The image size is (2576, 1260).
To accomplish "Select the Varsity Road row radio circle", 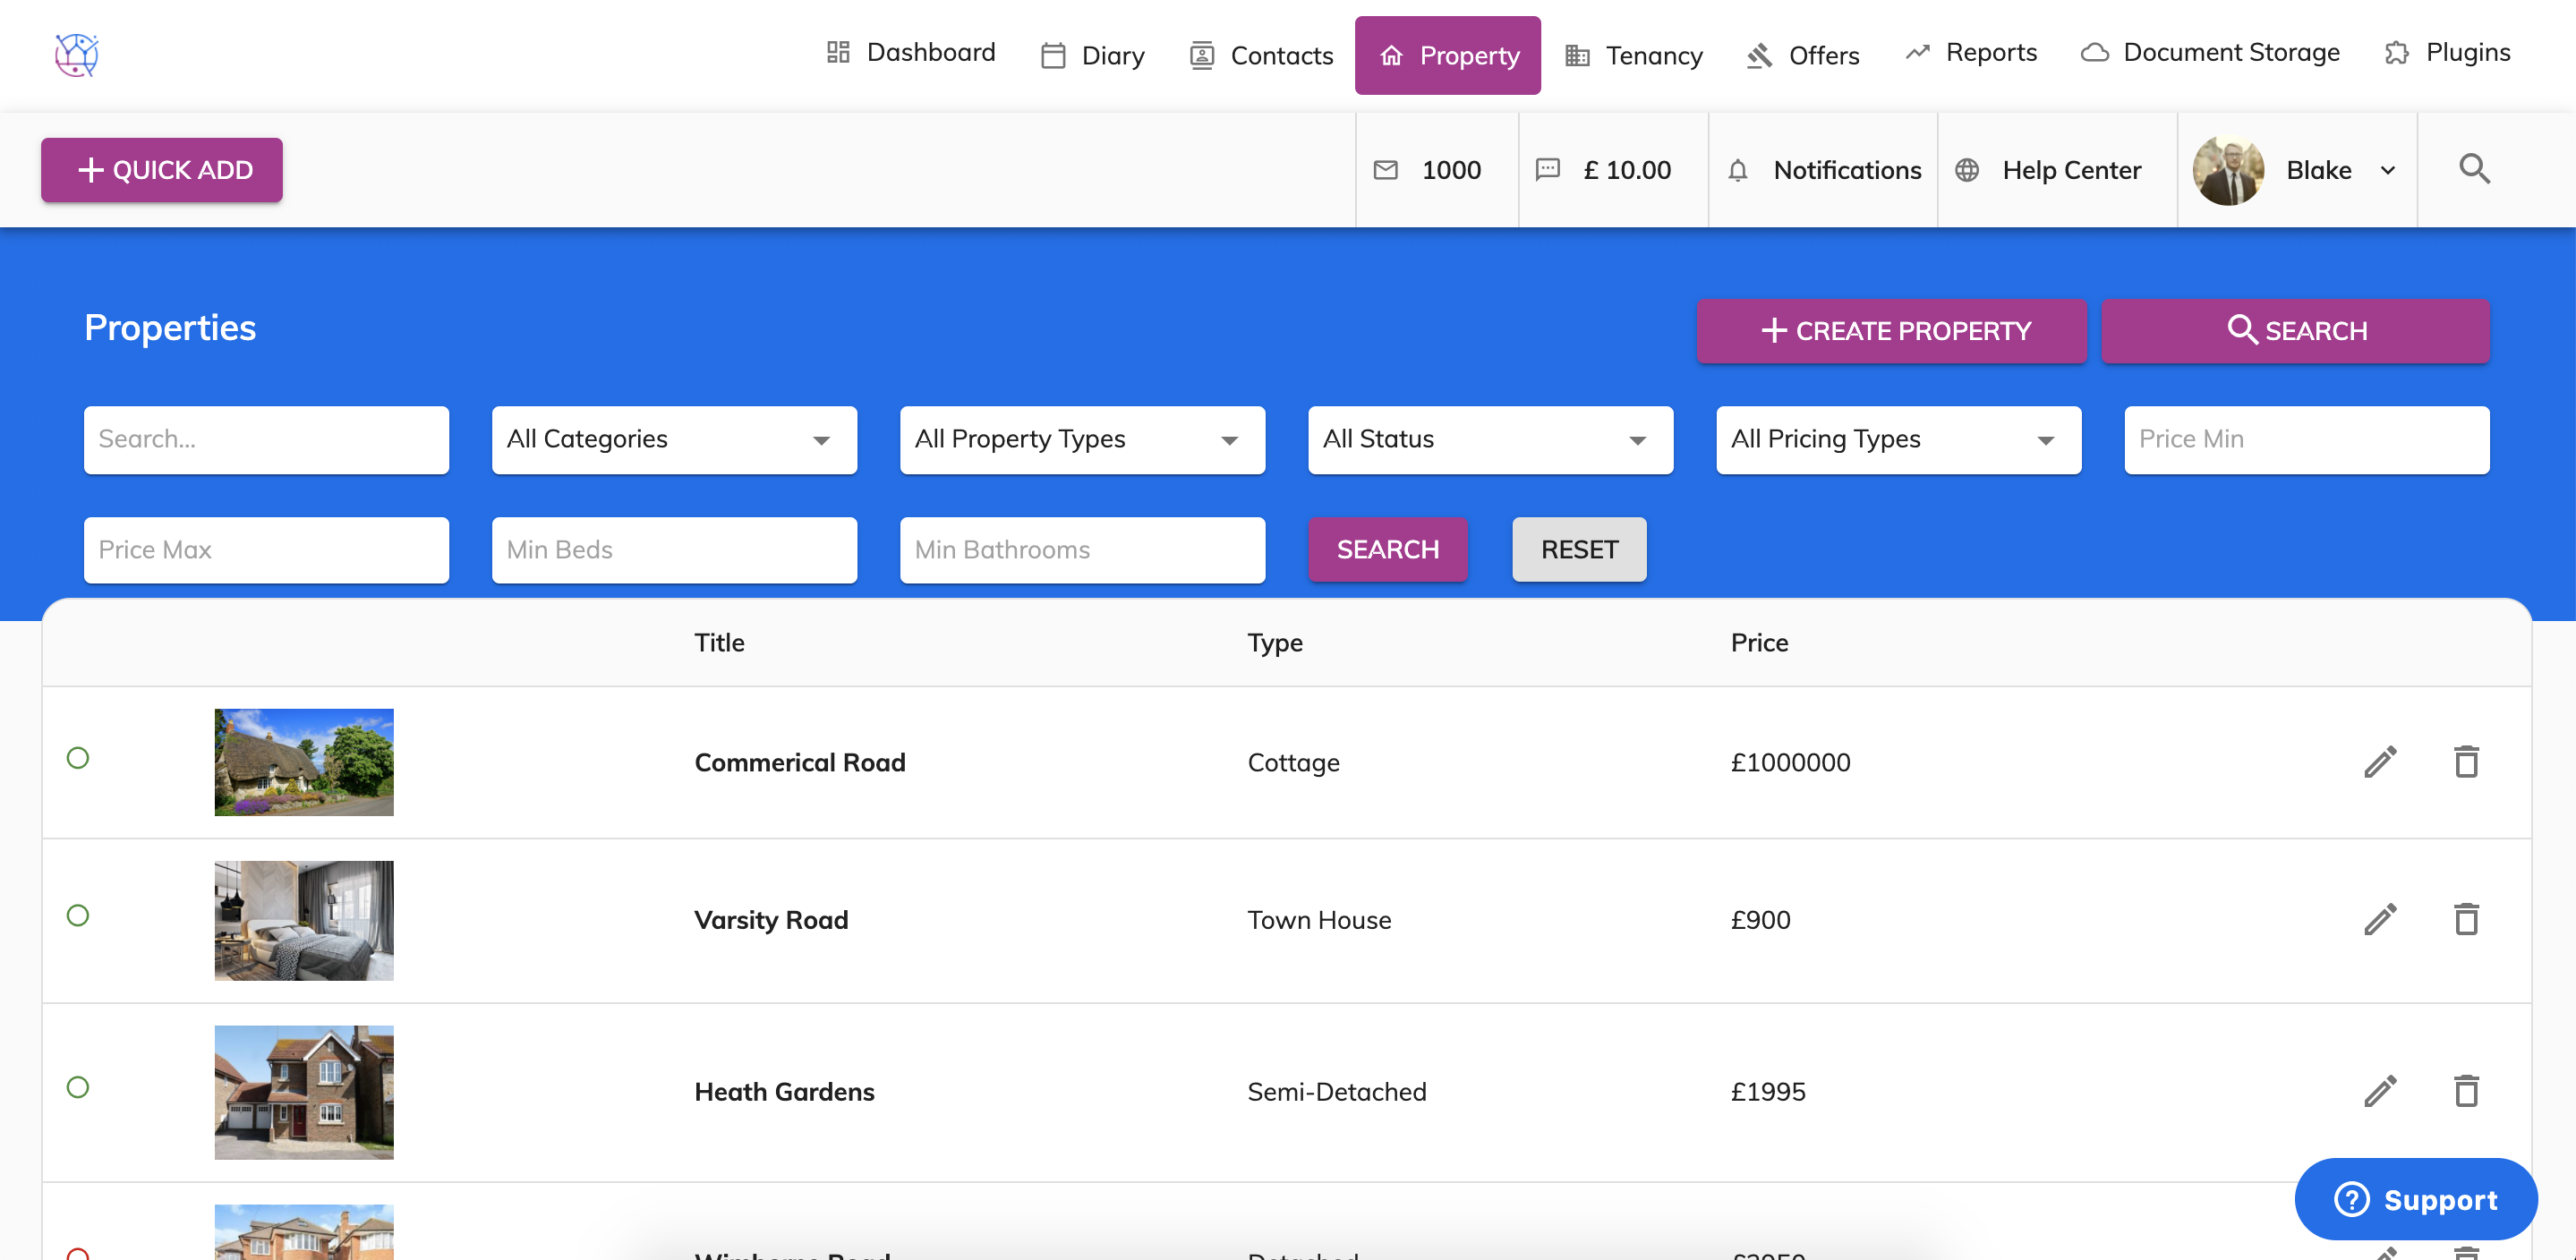I will [x=78, y=915].
